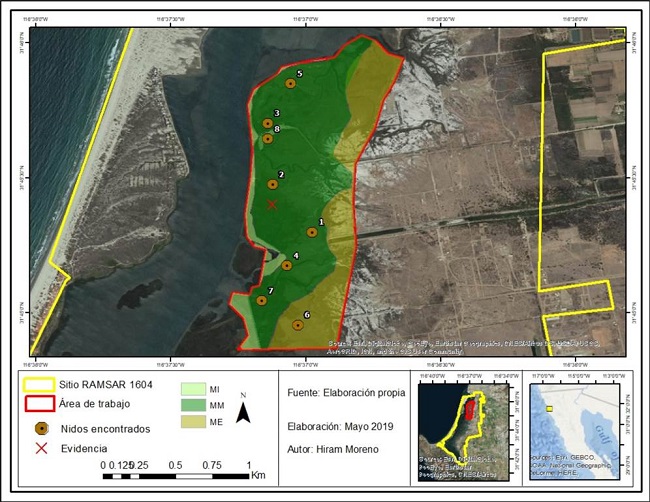Click nest marker number 3
The image size is (650, 502).
coord(267,123)
